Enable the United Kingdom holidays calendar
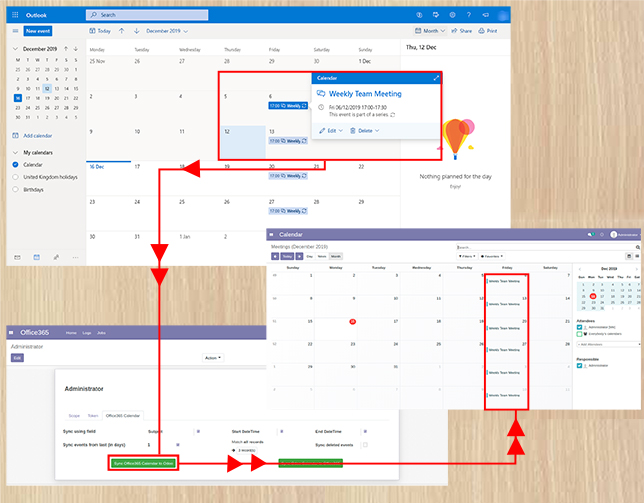The height and width of the screenshot is (503, 644). [15, 175]
